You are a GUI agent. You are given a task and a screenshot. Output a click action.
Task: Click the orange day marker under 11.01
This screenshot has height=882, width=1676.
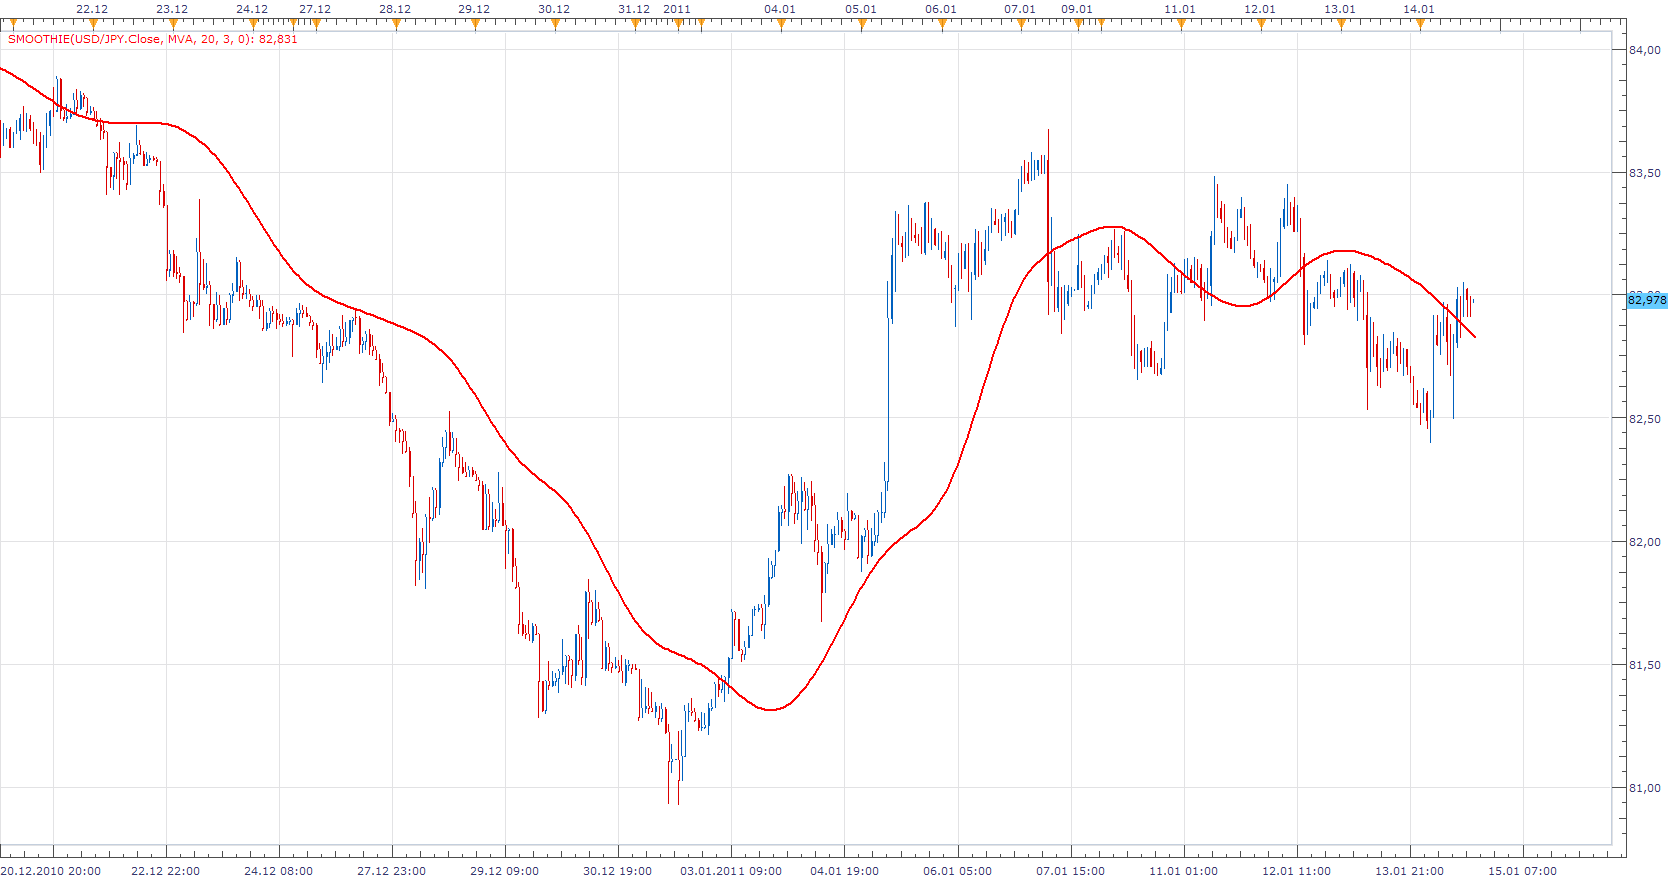point(1180,25)
